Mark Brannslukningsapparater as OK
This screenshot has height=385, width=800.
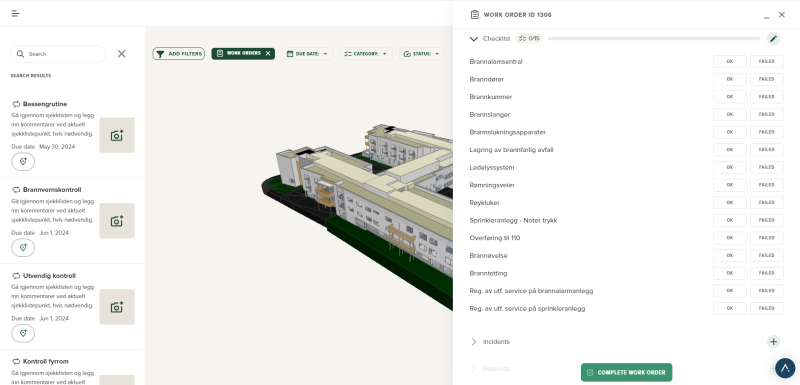[x=730, y=132]
